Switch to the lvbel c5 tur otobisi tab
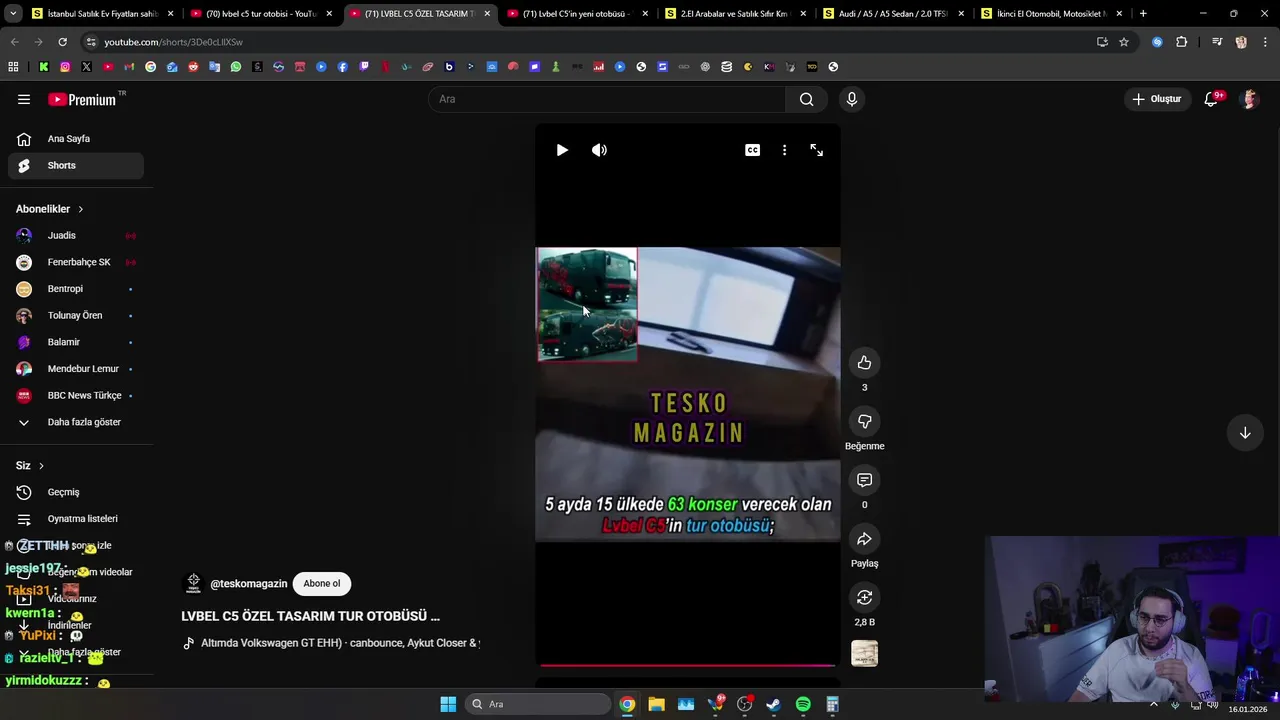1280x720 pixels. click(261, 14)
